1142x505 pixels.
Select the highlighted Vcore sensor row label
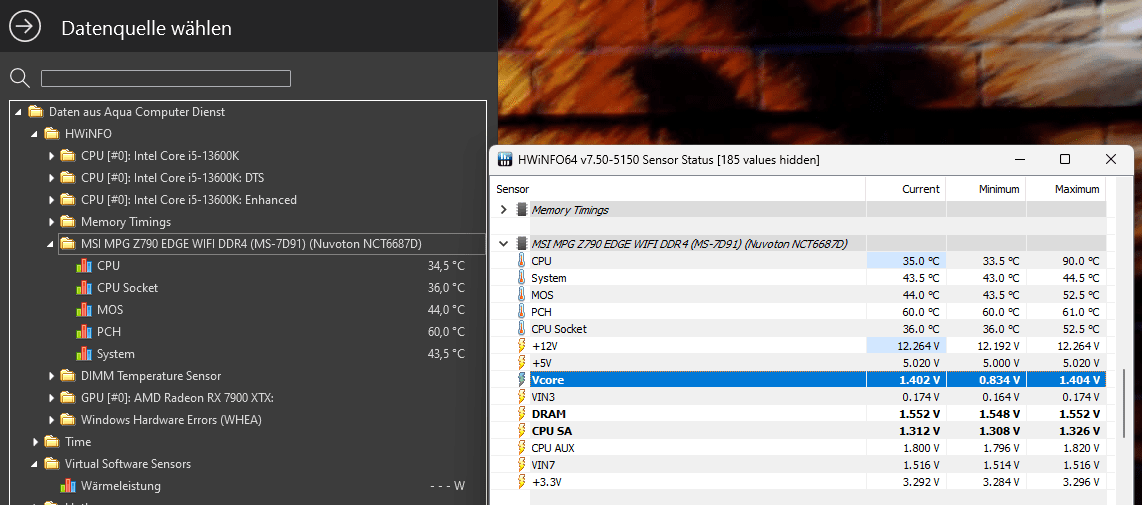pos(548,380)
